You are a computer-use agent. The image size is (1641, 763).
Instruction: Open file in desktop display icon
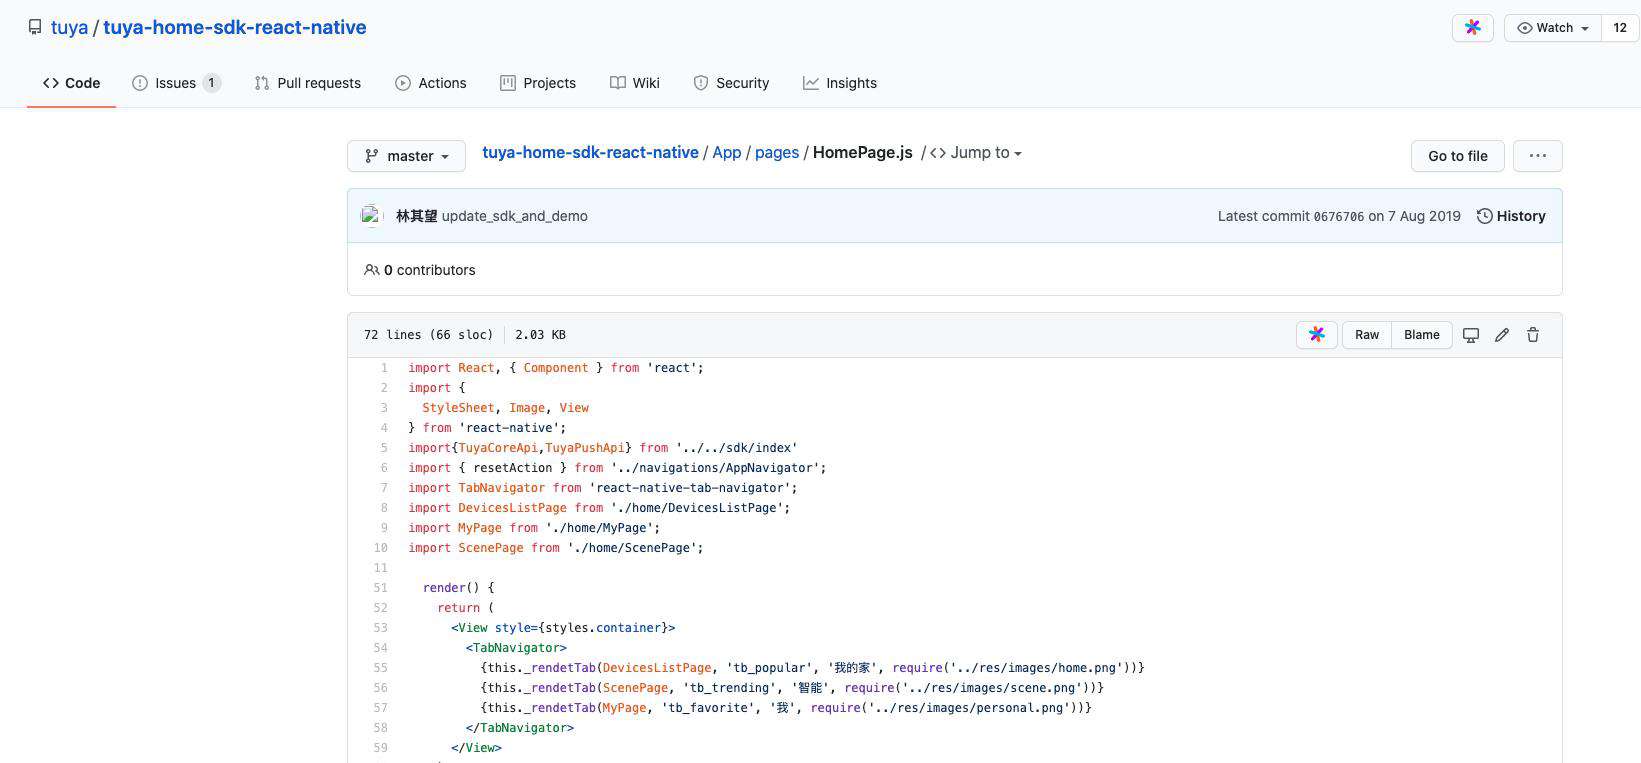tap(1471, 335)
